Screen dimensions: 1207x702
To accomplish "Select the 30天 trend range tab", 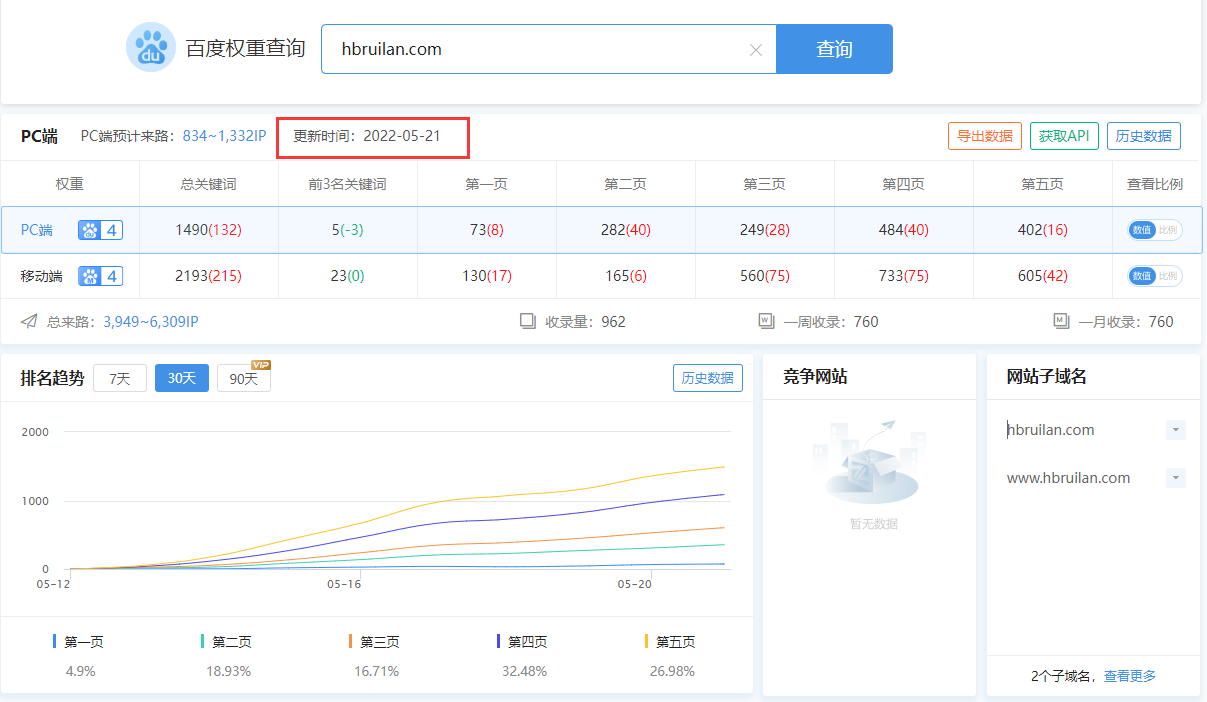I will (x=182, y=378).
